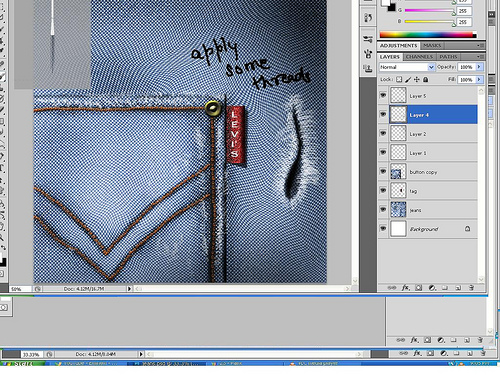Select the Layer 2 row

428,133
